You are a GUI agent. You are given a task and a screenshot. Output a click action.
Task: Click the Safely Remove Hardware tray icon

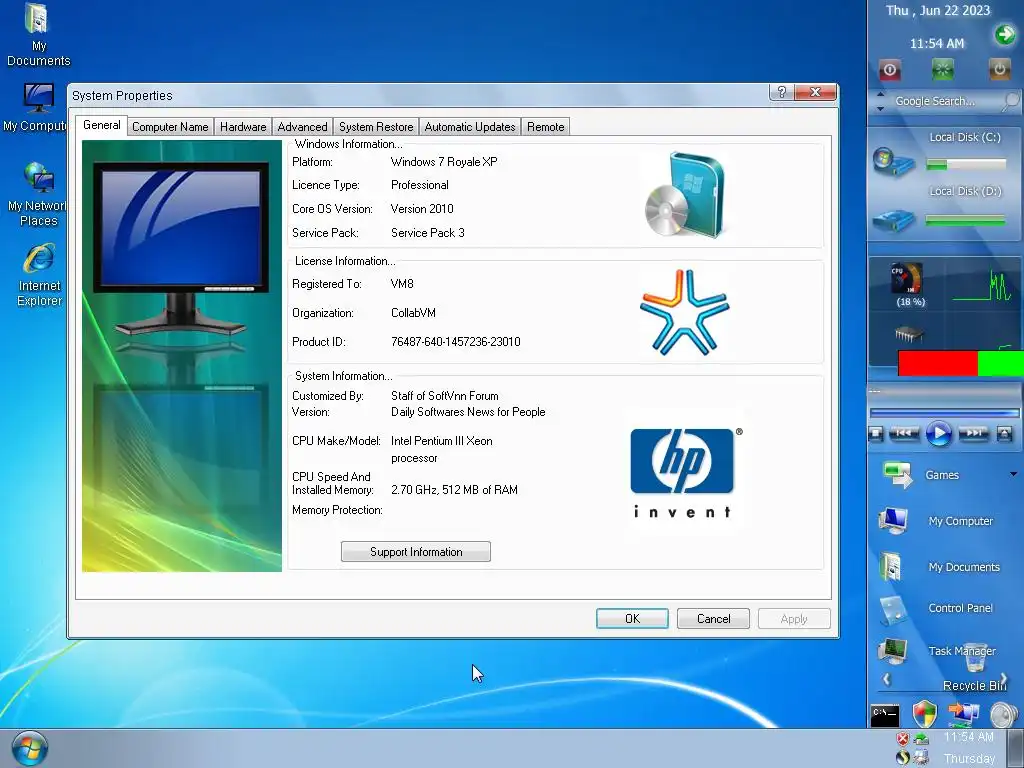tap(921, 739)
